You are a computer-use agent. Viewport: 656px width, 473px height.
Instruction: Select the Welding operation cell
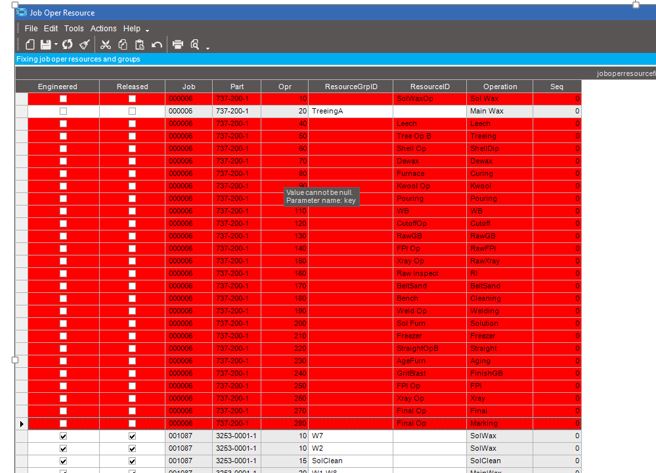tap(500, 311)
